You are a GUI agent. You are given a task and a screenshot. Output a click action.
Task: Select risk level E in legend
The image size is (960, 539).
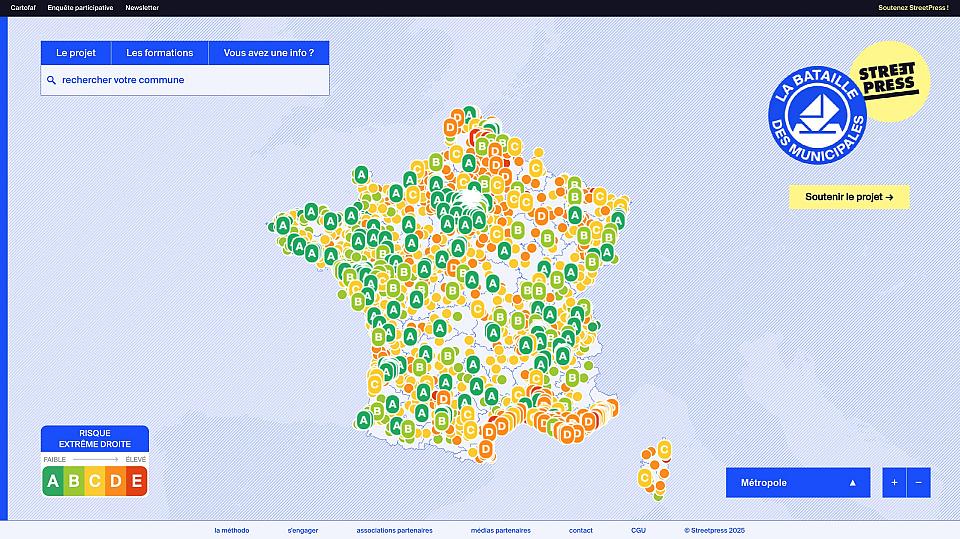(x=136, y=482)
